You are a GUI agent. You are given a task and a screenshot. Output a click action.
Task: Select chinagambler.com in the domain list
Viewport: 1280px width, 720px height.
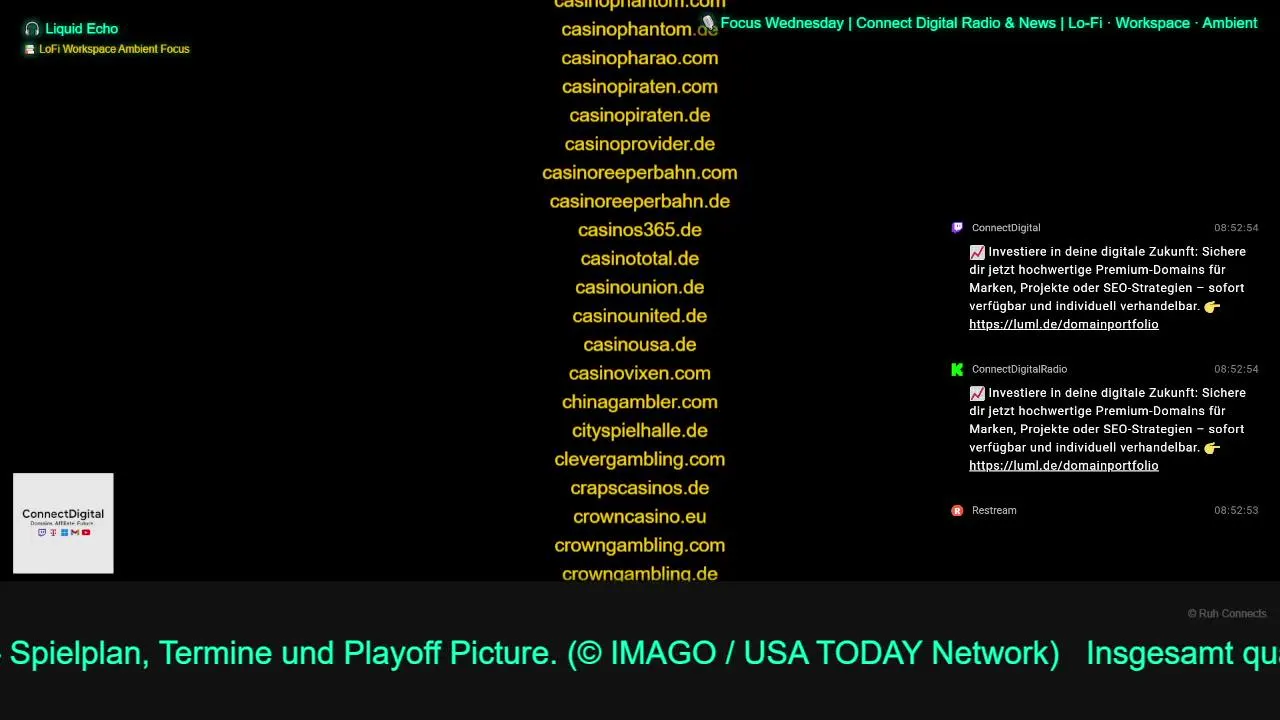[x=640, y=402]
